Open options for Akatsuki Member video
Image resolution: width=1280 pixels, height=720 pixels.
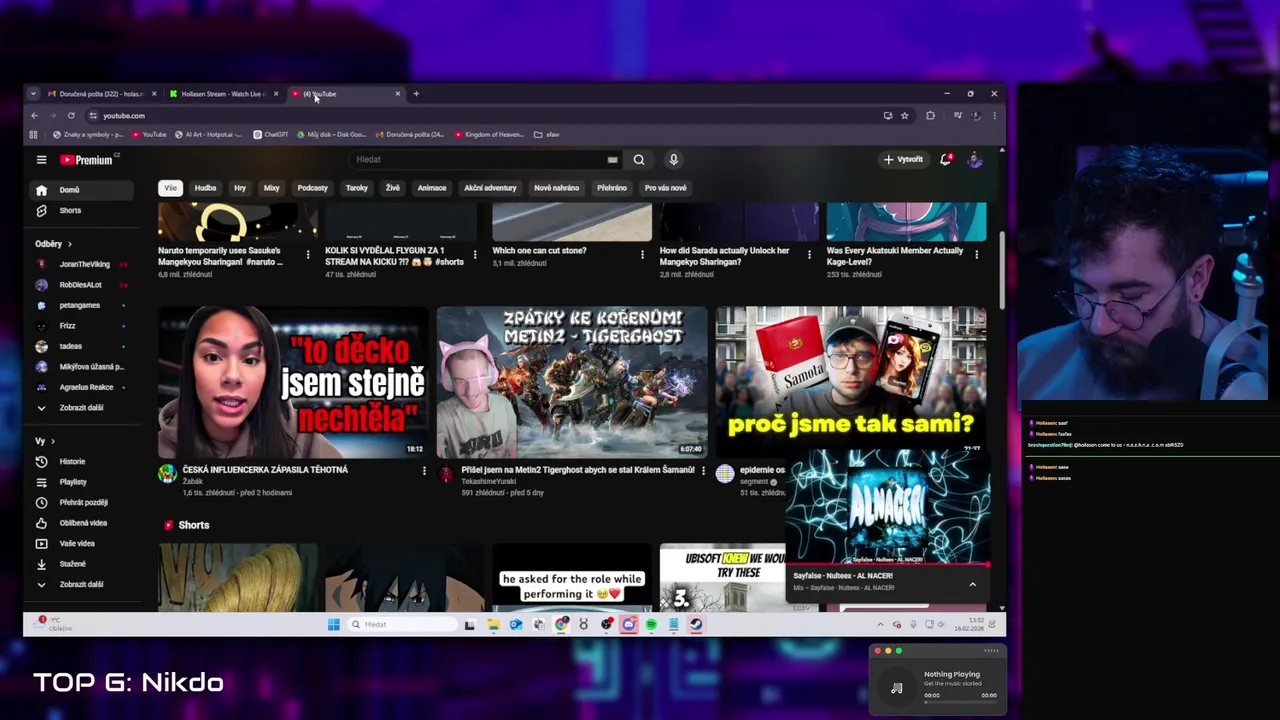976,255
